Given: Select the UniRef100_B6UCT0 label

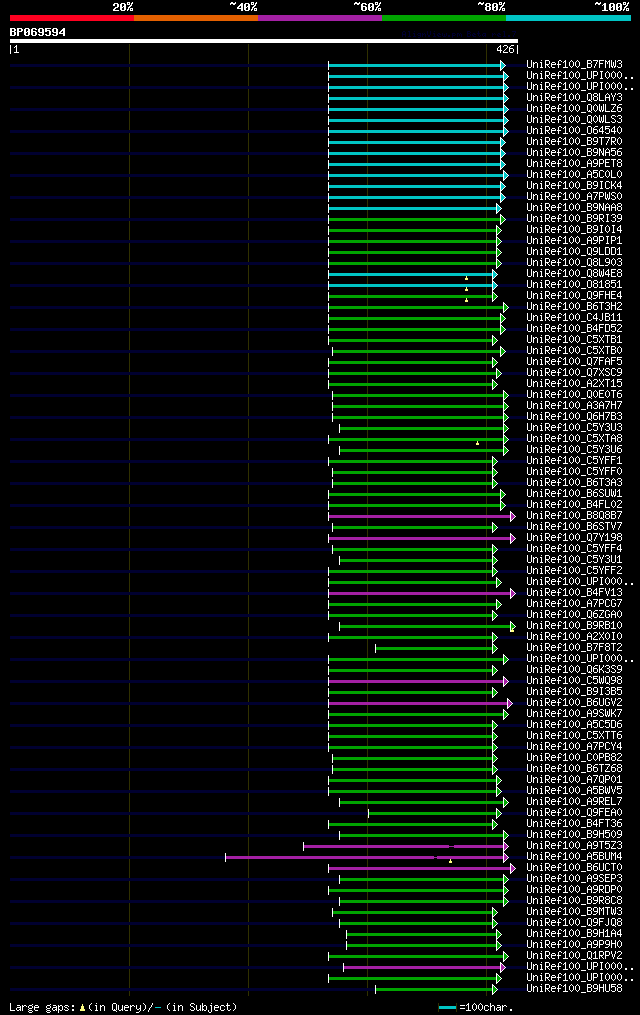Looking at the screenshot, I should (574, 868).
